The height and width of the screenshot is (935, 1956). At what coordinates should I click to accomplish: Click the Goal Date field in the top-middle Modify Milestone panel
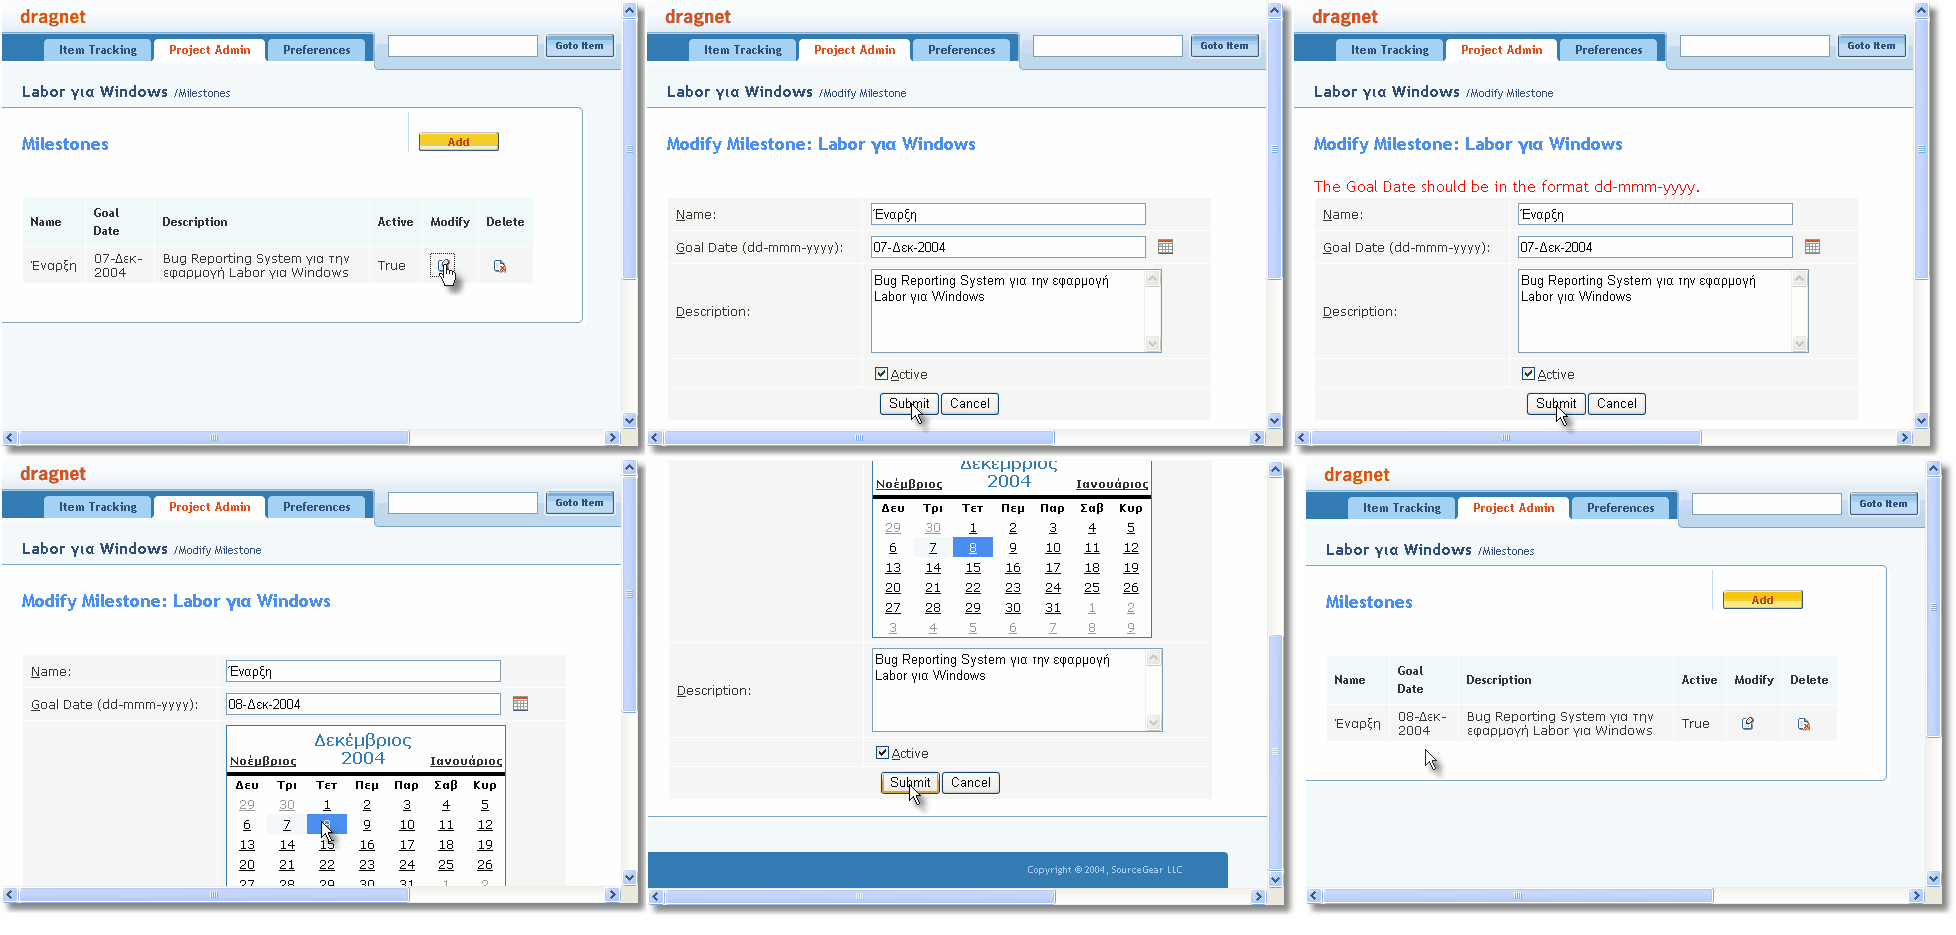pyautogui.click(x=1008, y=247)
